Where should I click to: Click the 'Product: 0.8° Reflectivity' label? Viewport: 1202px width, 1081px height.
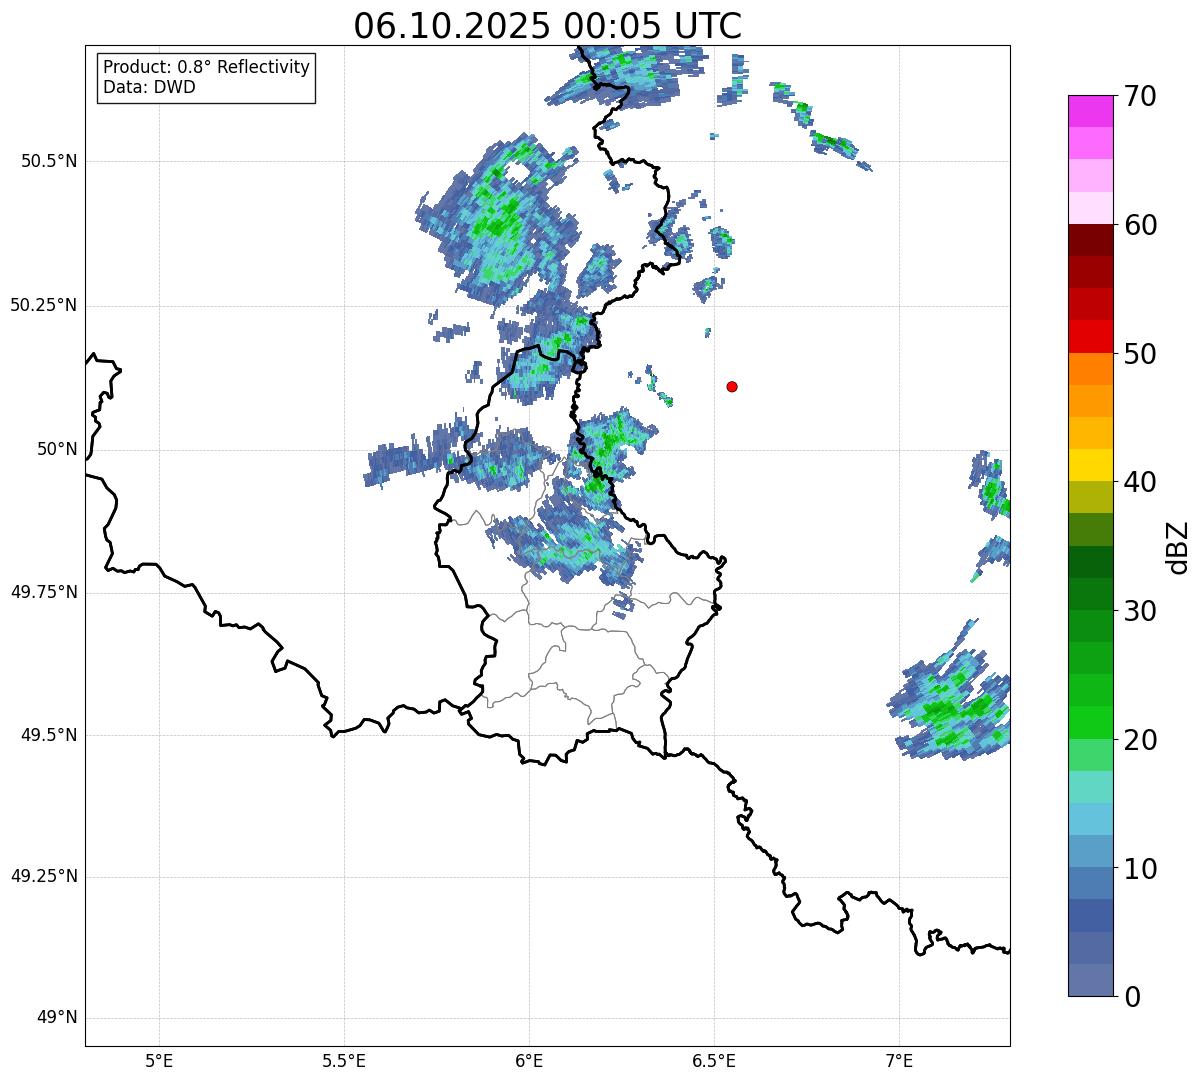tap(207, 67)
